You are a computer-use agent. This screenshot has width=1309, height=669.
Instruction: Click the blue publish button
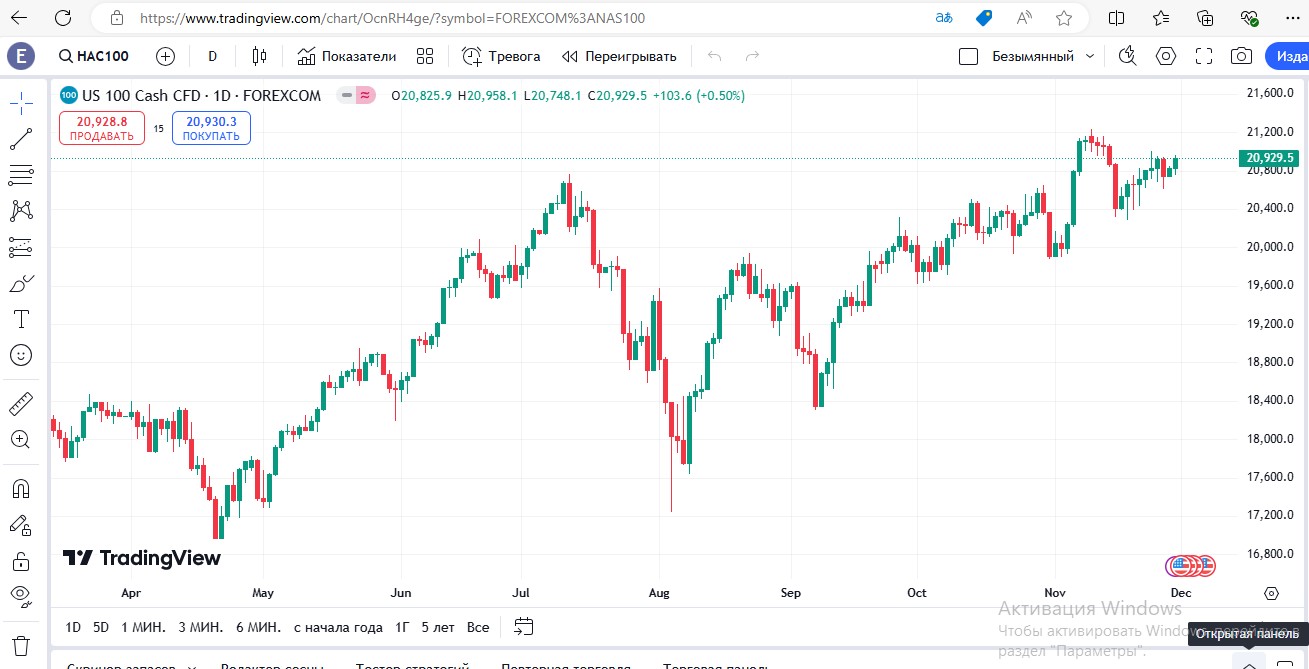(x=1287, y=56)
